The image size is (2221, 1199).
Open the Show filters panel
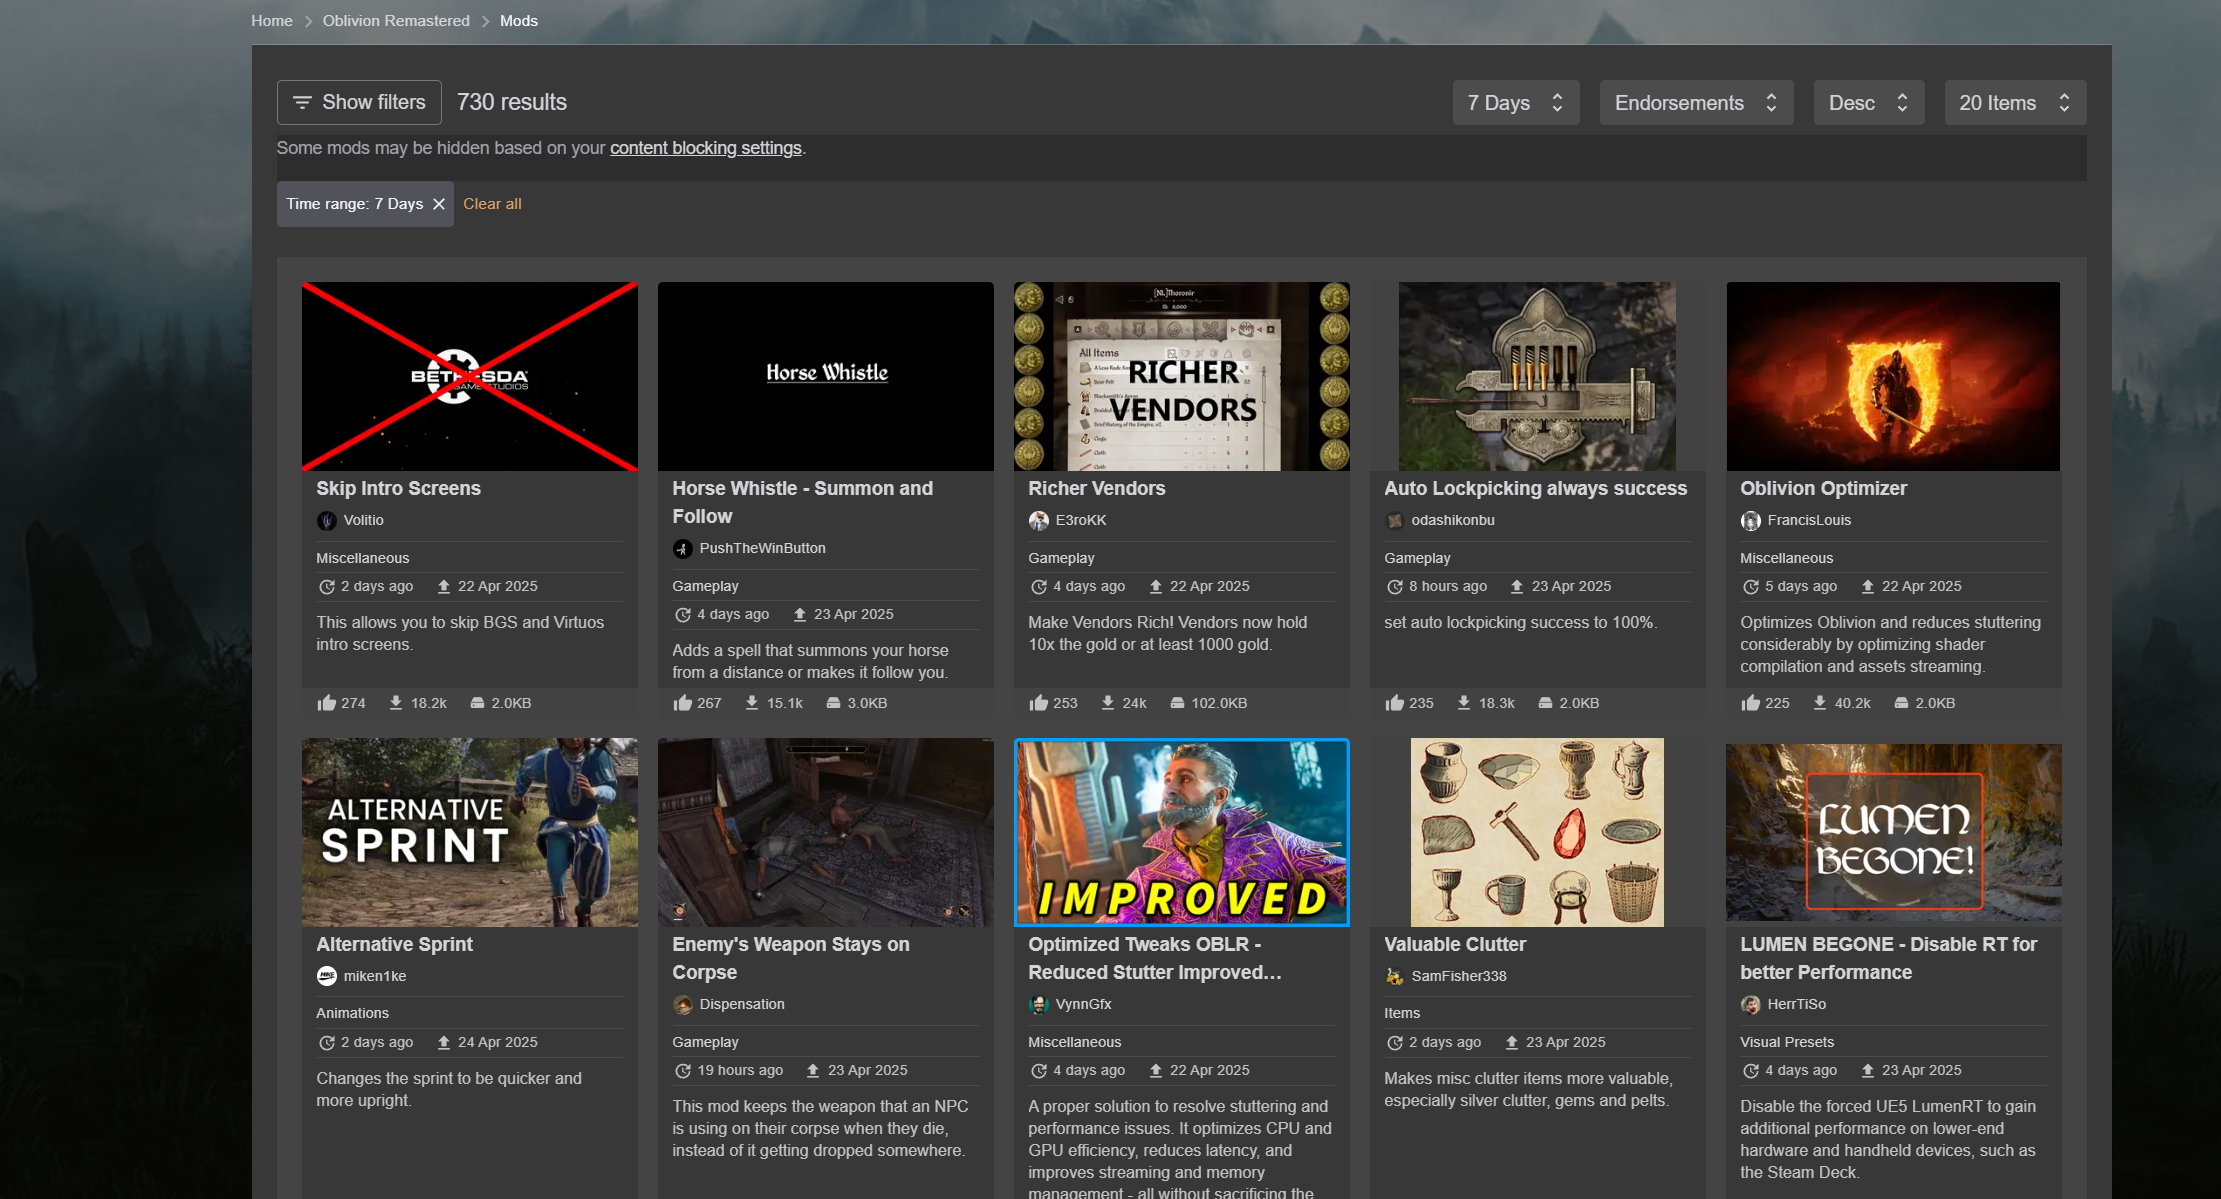359,102
